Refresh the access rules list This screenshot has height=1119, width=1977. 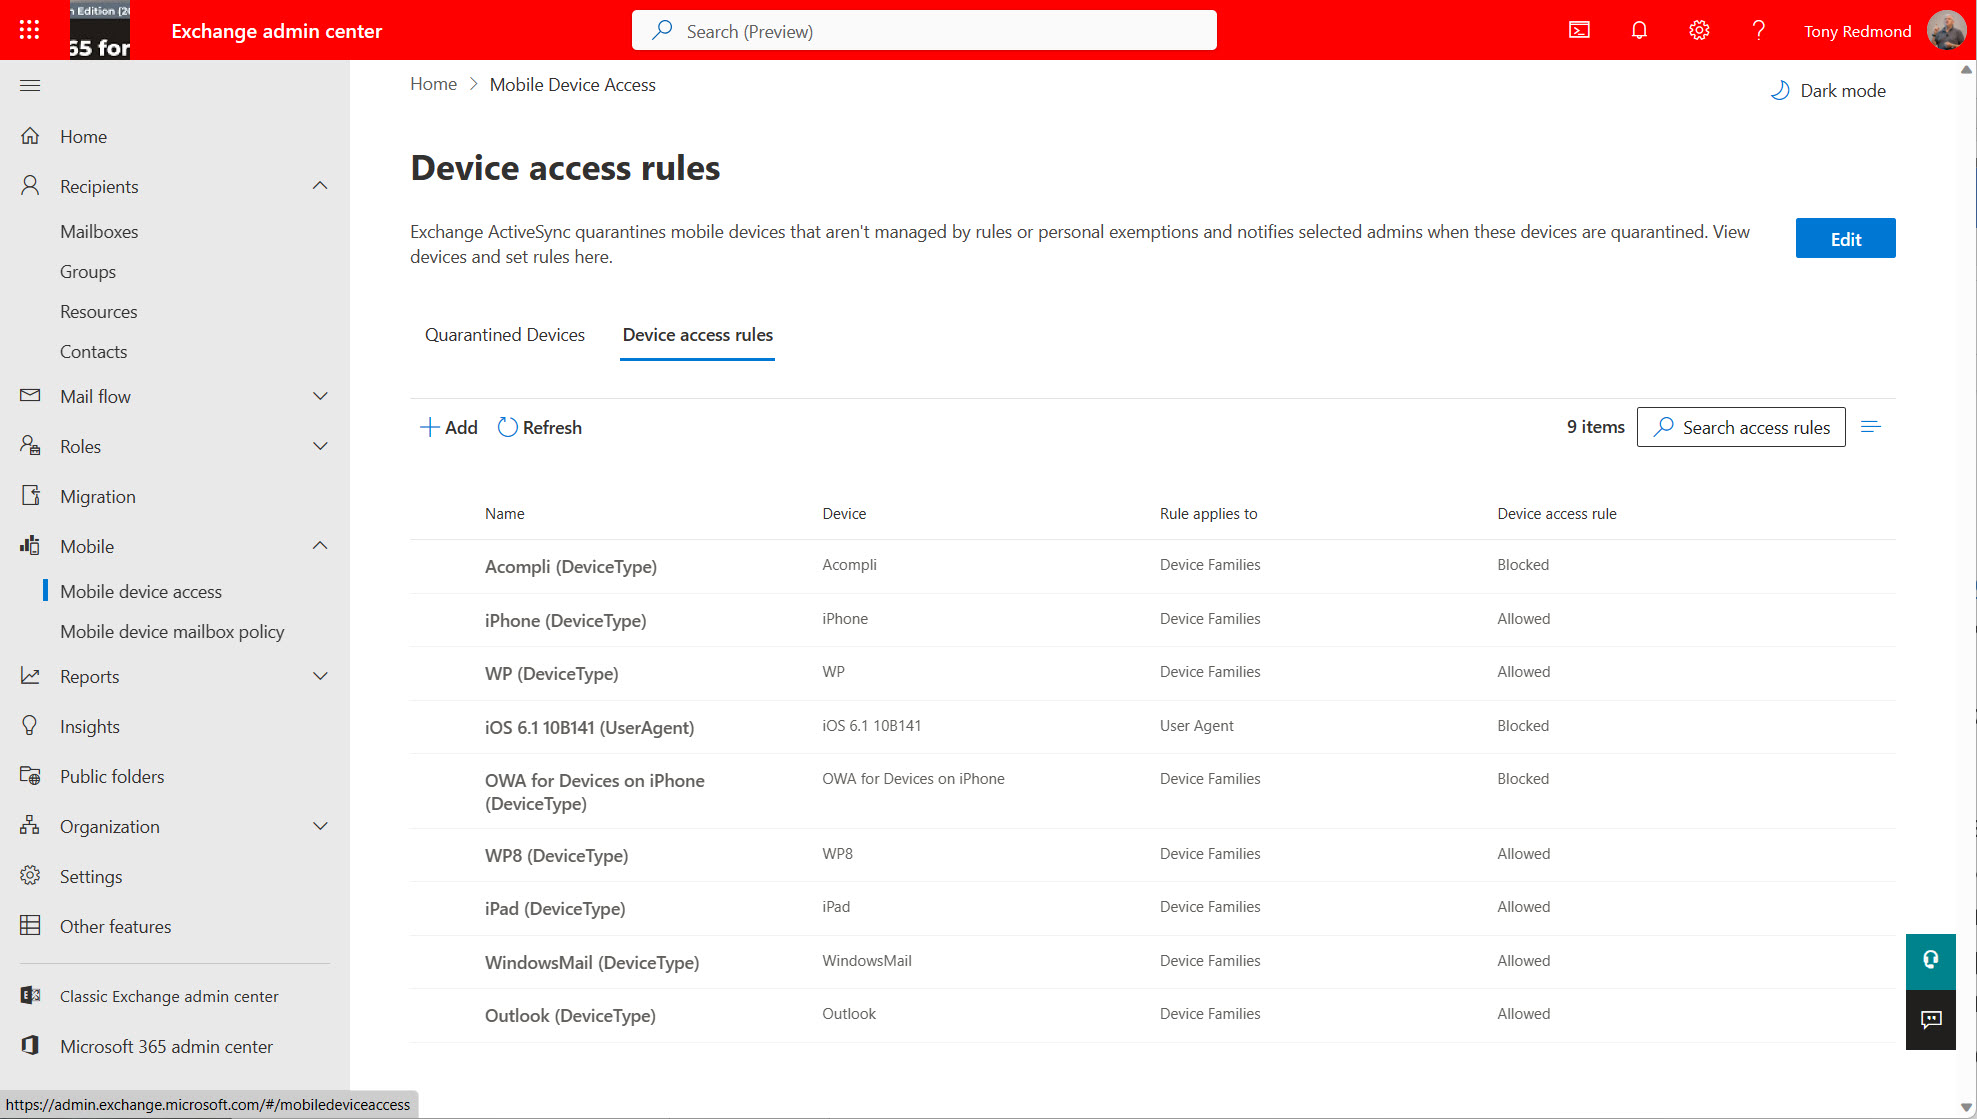coord(540,427)
